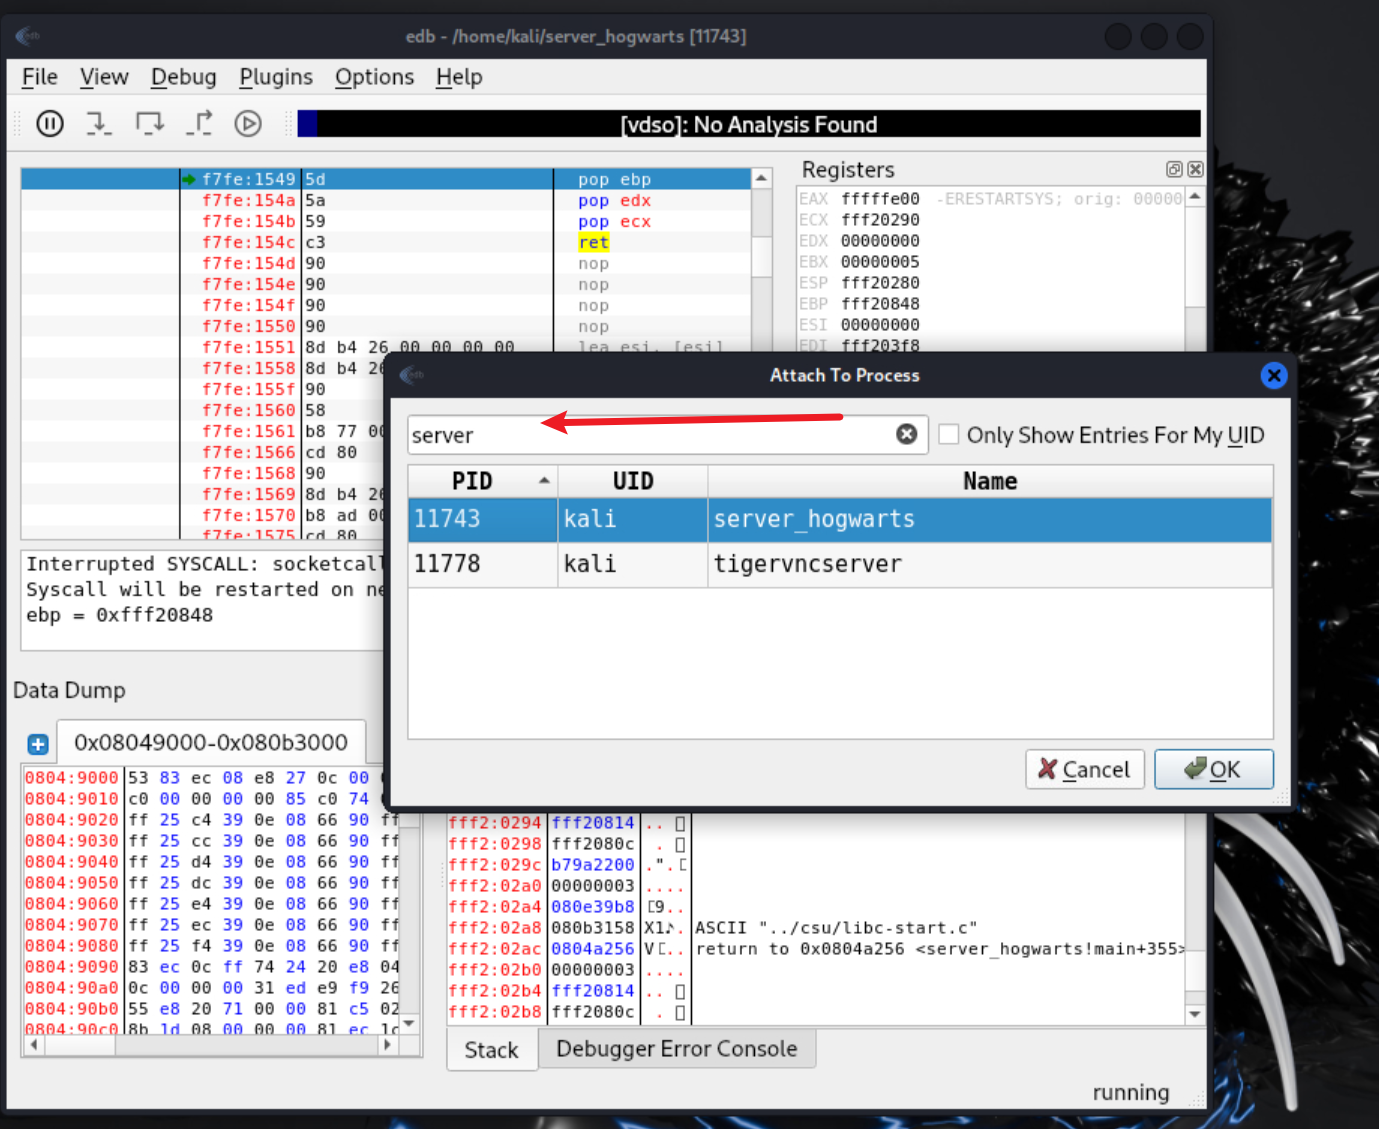Sort process list by Name column header
The width and height of the screenshot is (1379, 1129).
pos(990,481)
